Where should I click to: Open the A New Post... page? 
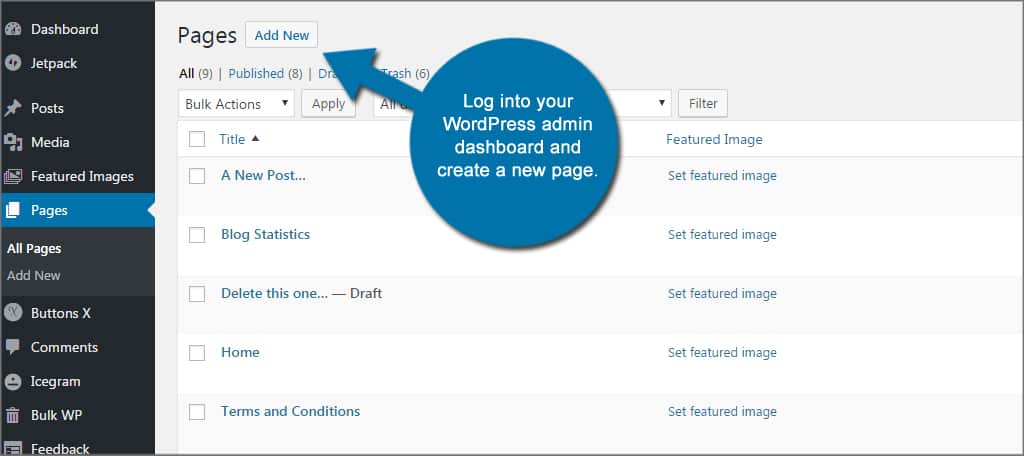263,175
